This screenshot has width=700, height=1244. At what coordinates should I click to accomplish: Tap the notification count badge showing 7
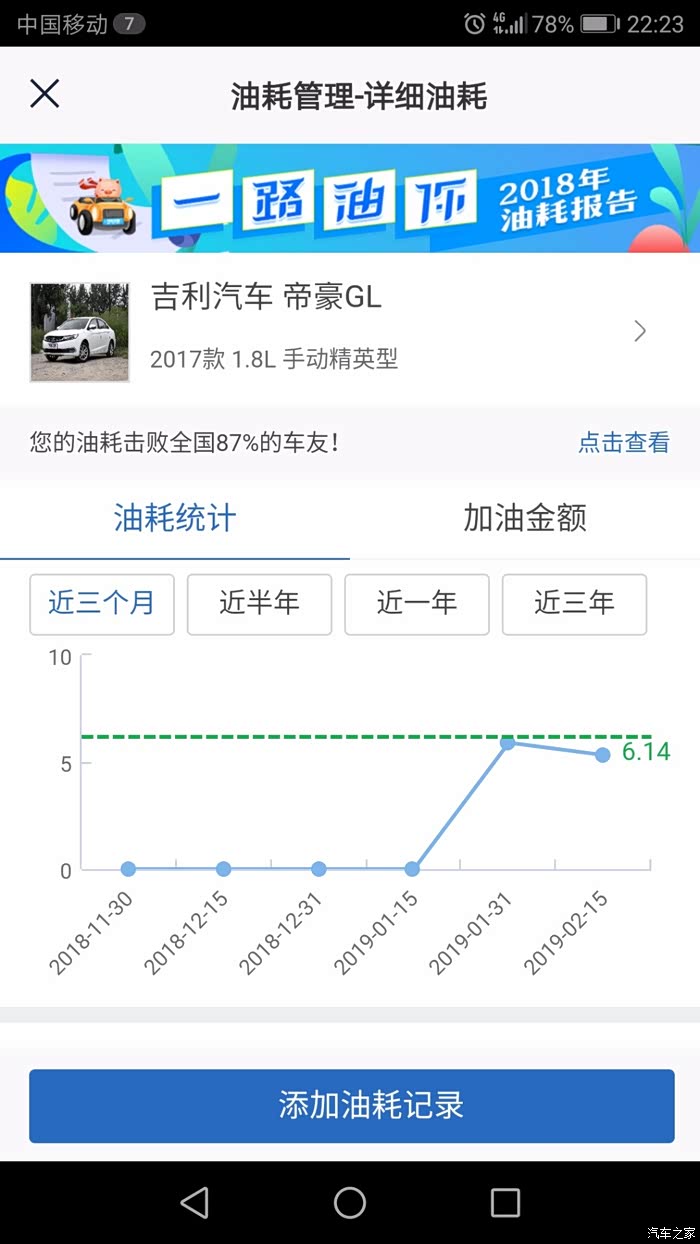coord(129,24)
